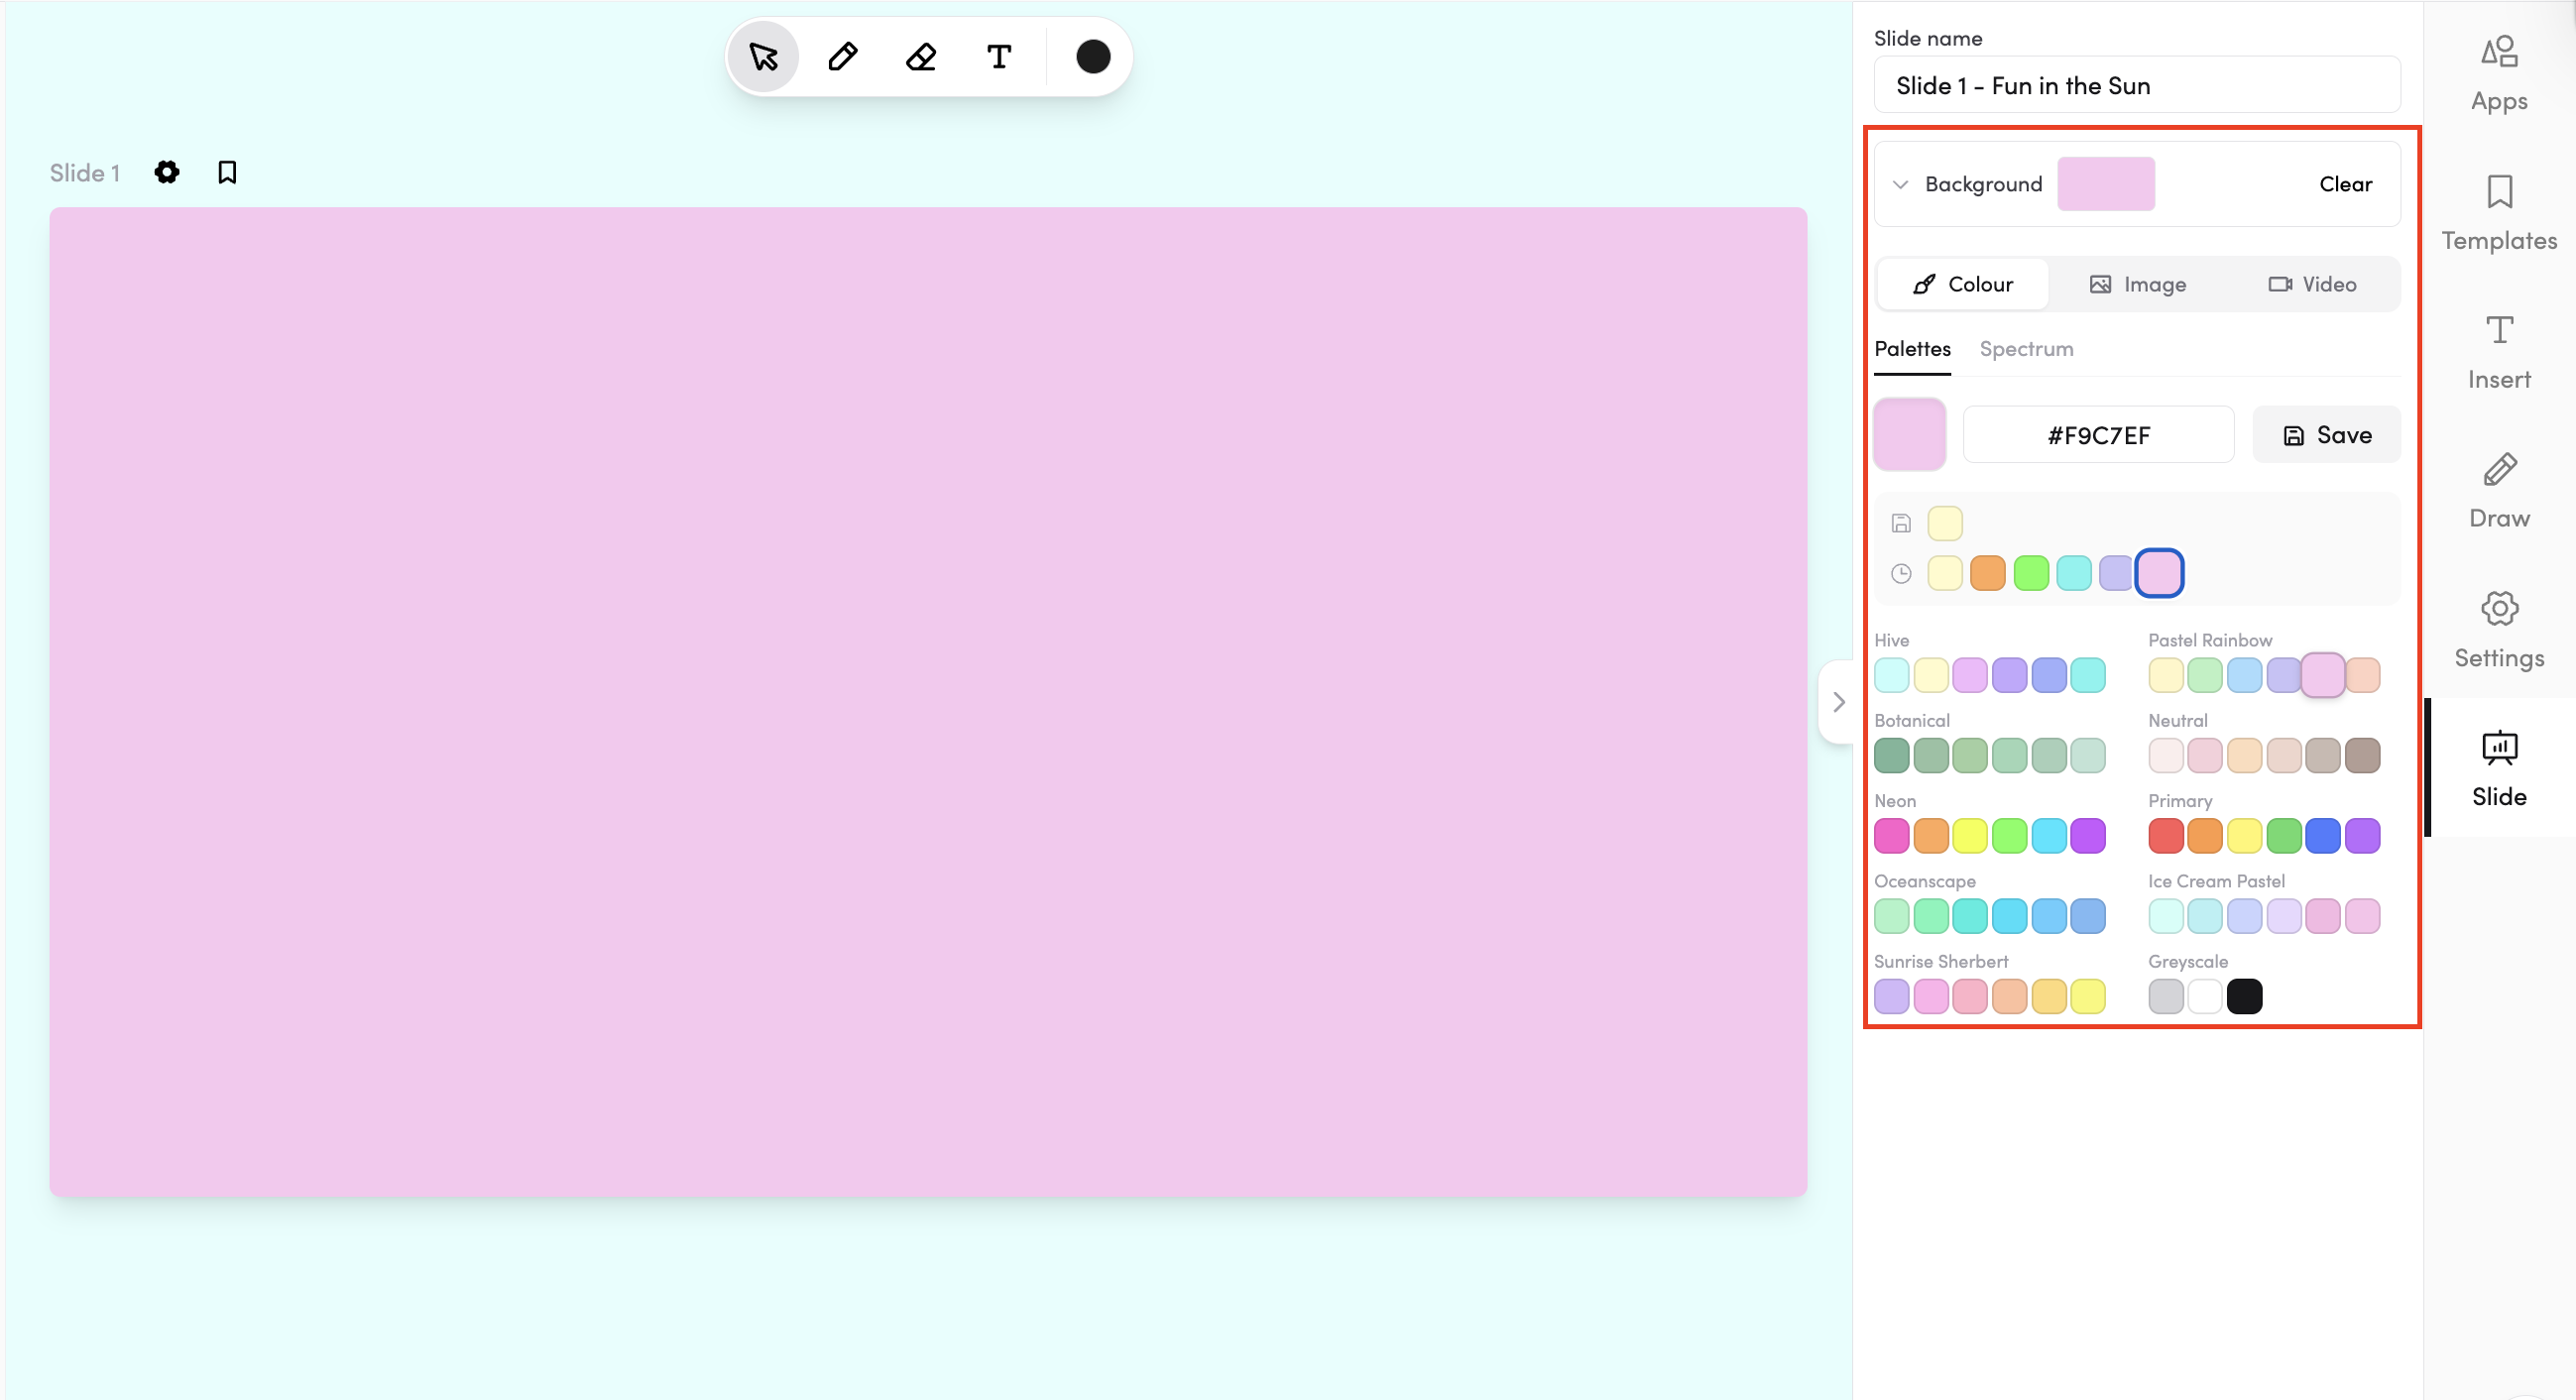This screenshot has width=2576, height=1400.
Task: Select the pointer selection tool
Action: point(763,57)
